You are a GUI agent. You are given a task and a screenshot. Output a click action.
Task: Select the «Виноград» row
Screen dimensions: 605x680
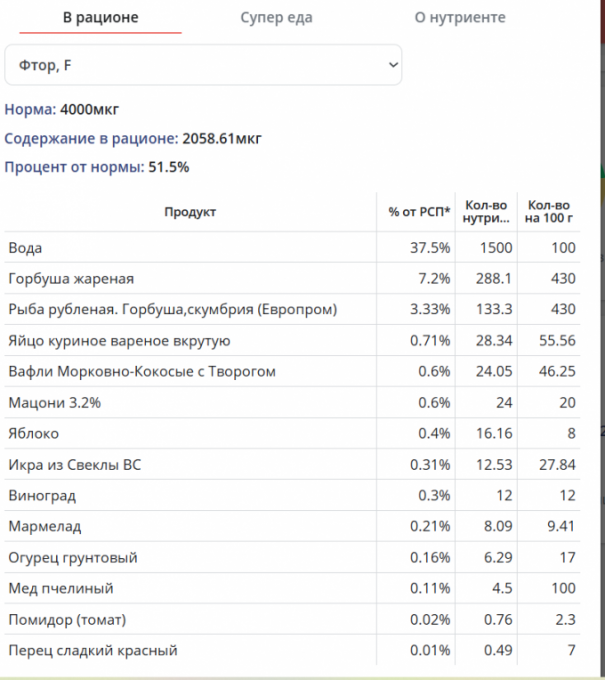click(41, 496)
